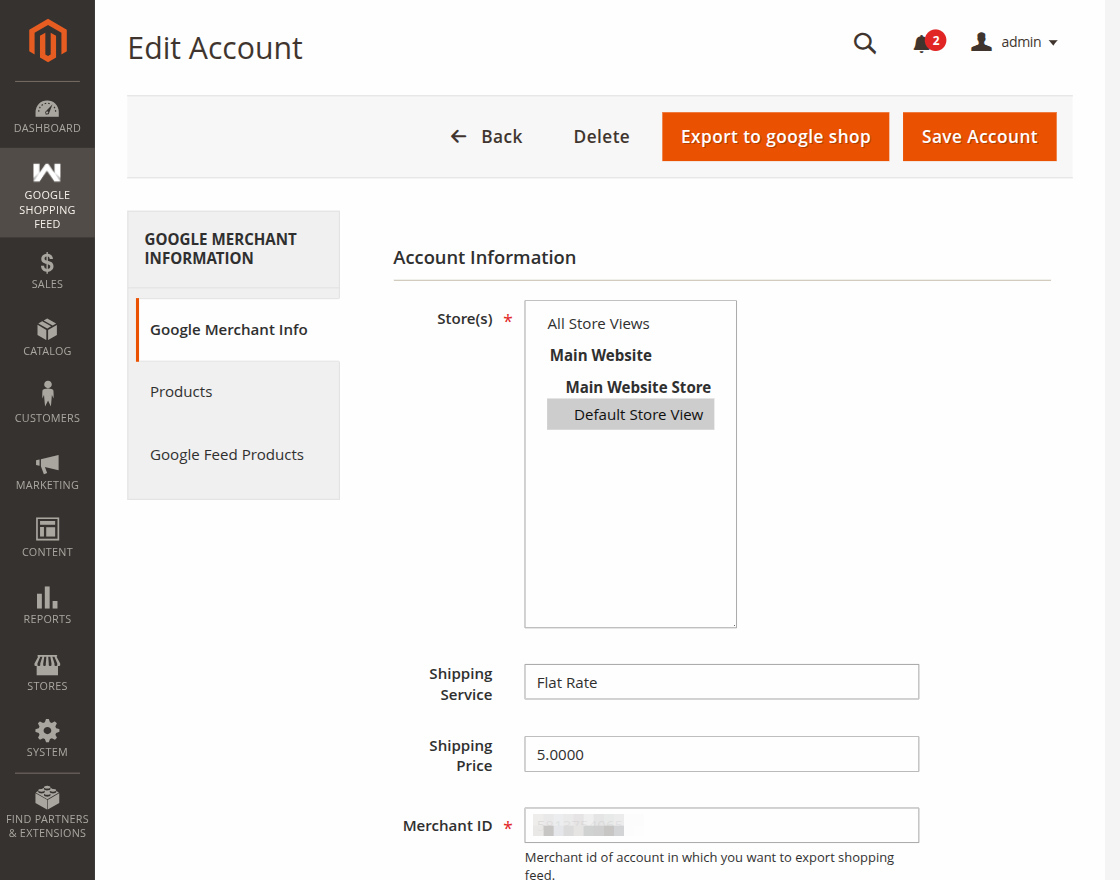The height and width of the screenshot is (880, 1120).
Task: Open the Reports bar chart icon
Action: (47, 597)
